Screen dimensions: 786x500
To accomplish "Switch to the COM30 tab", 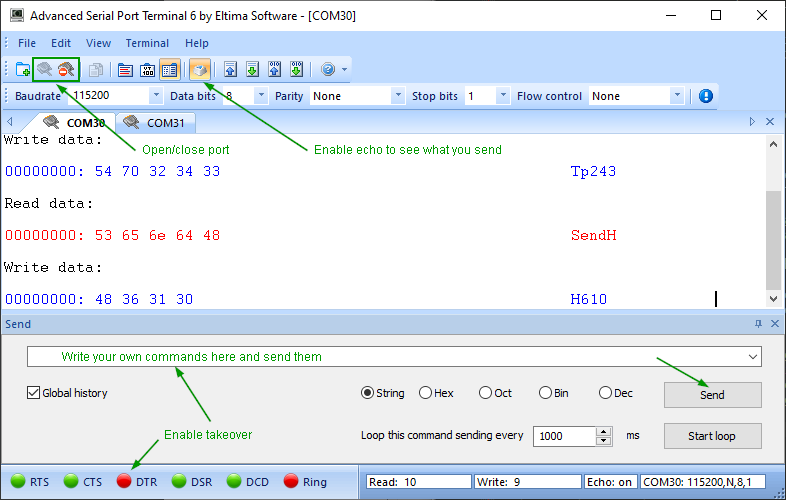I will coord(75,122).
